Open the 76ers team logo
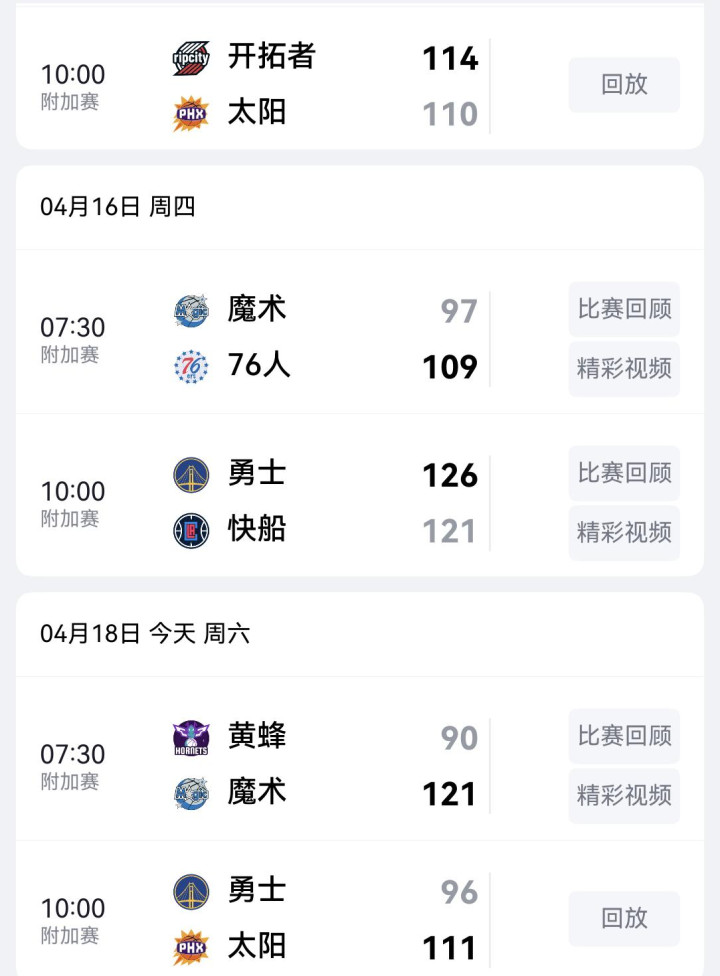The image size is (720, 976). coord(191,367)
